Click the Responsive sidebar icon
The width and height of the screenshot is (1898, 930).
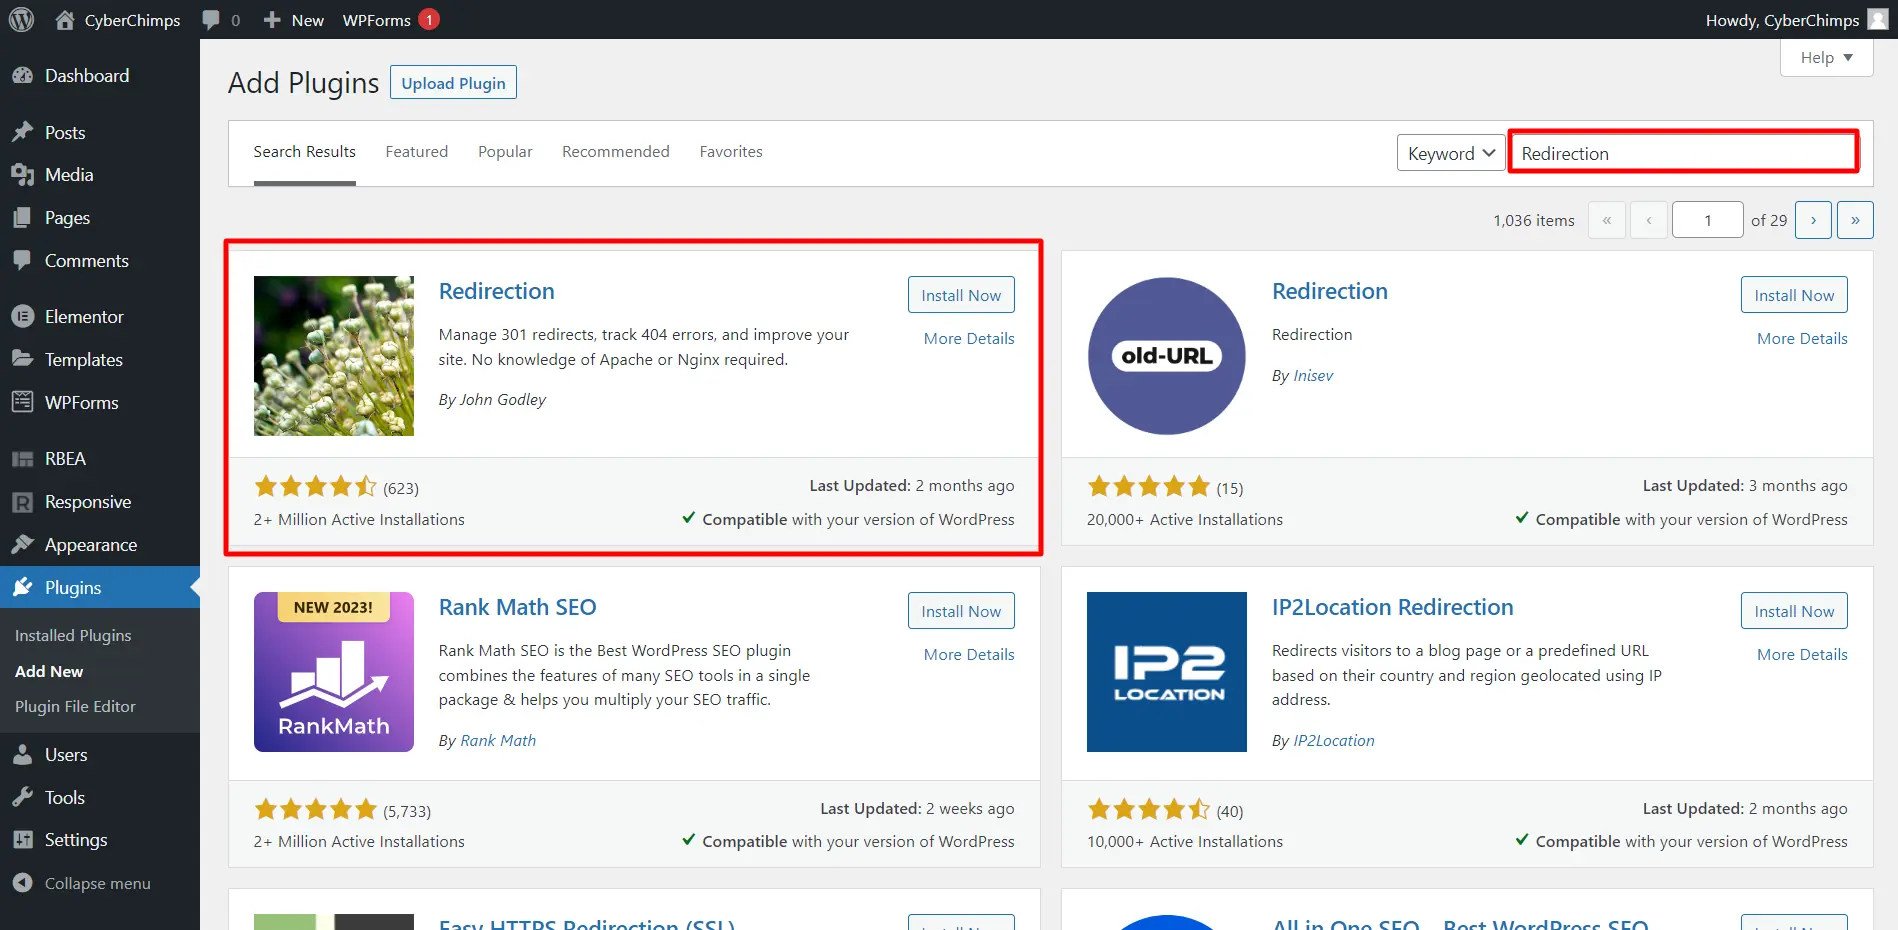22,502
